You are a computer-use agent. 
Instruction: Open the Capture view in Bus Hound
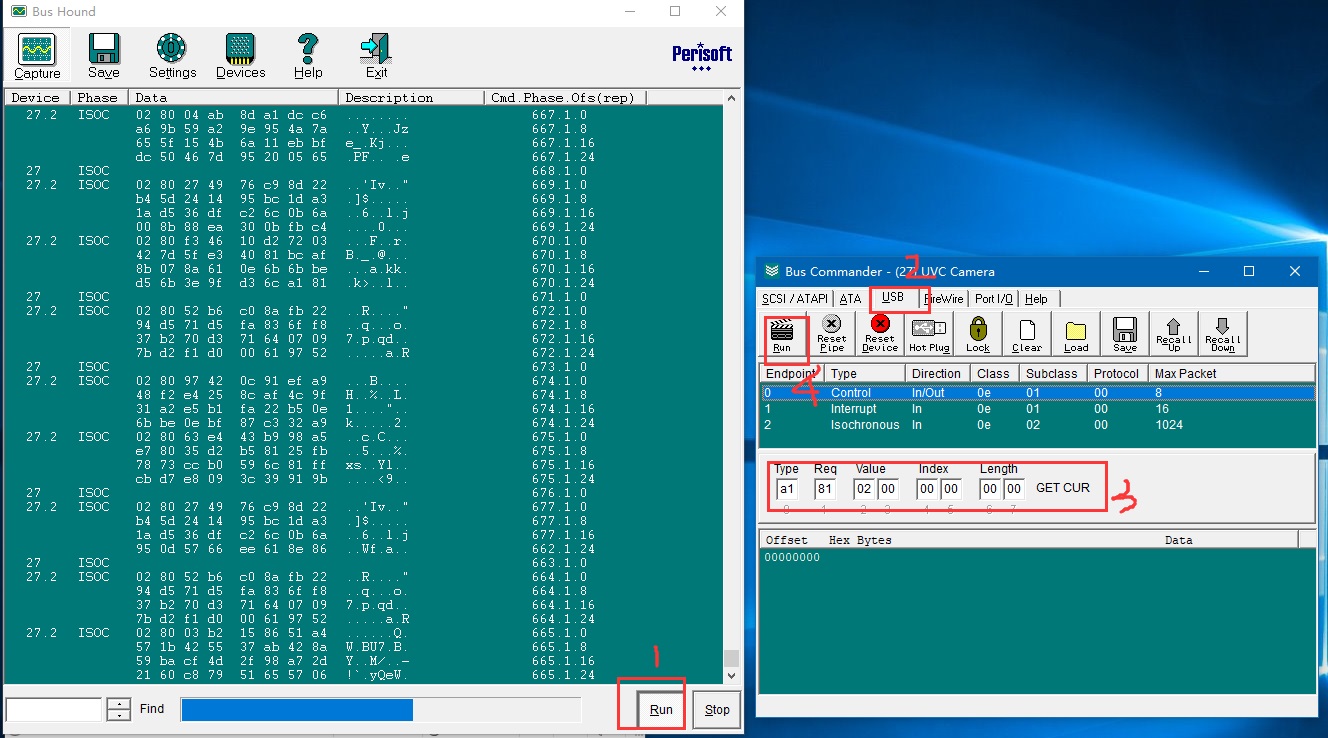click(x=37, y=56)
